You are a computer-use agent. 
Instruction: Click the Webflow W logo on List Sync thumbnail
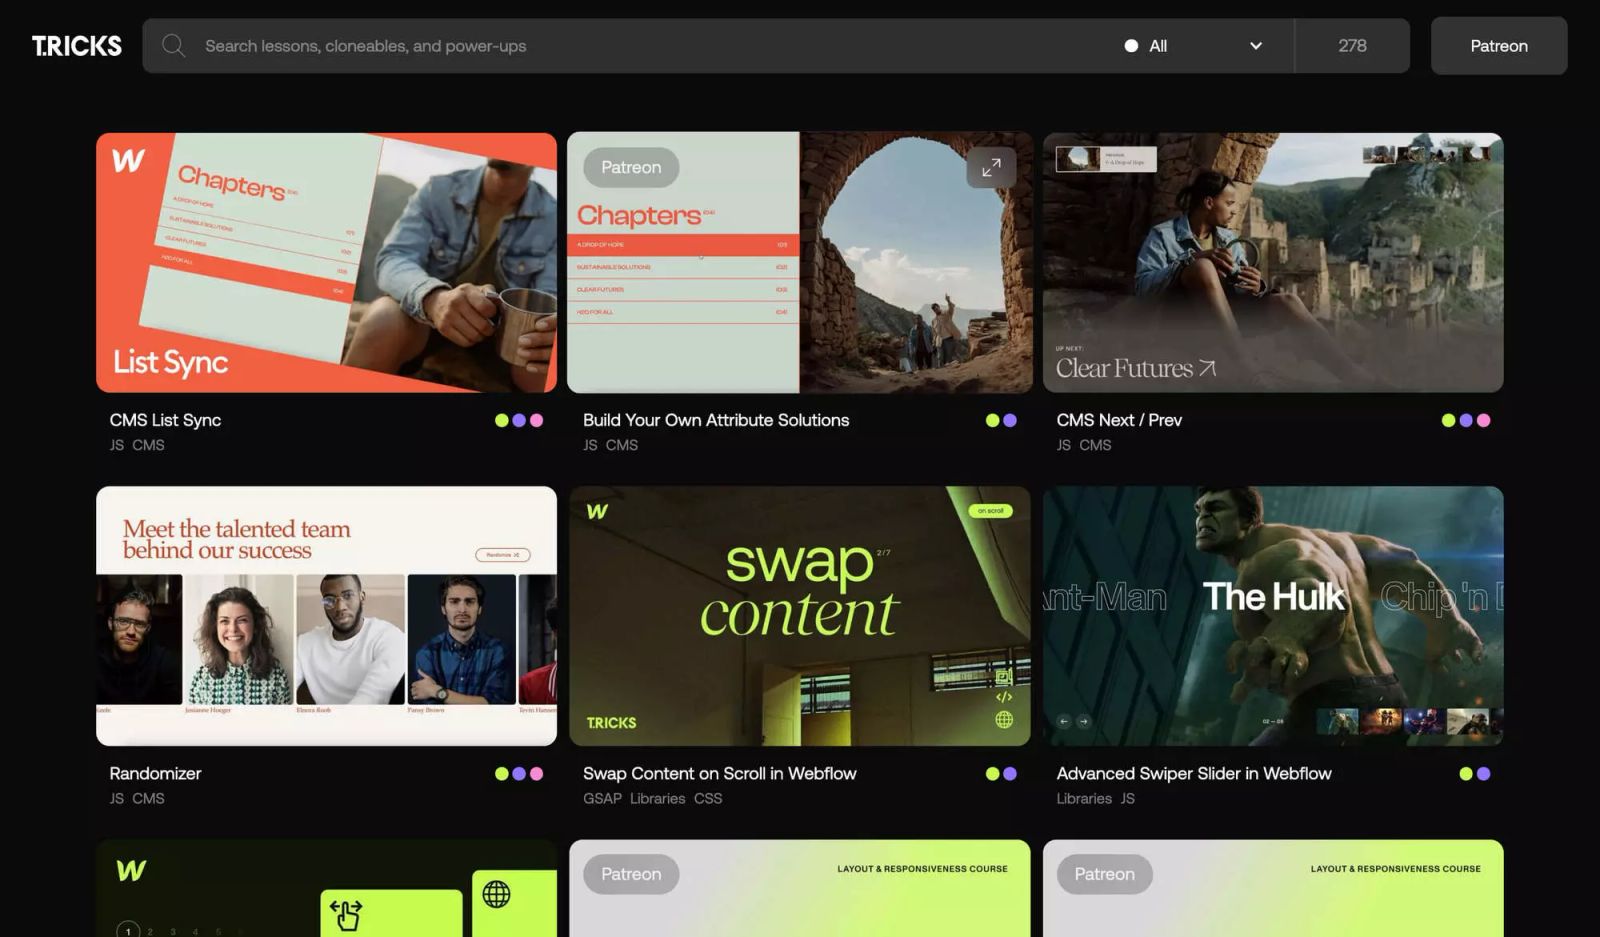[x=128, y=160]
